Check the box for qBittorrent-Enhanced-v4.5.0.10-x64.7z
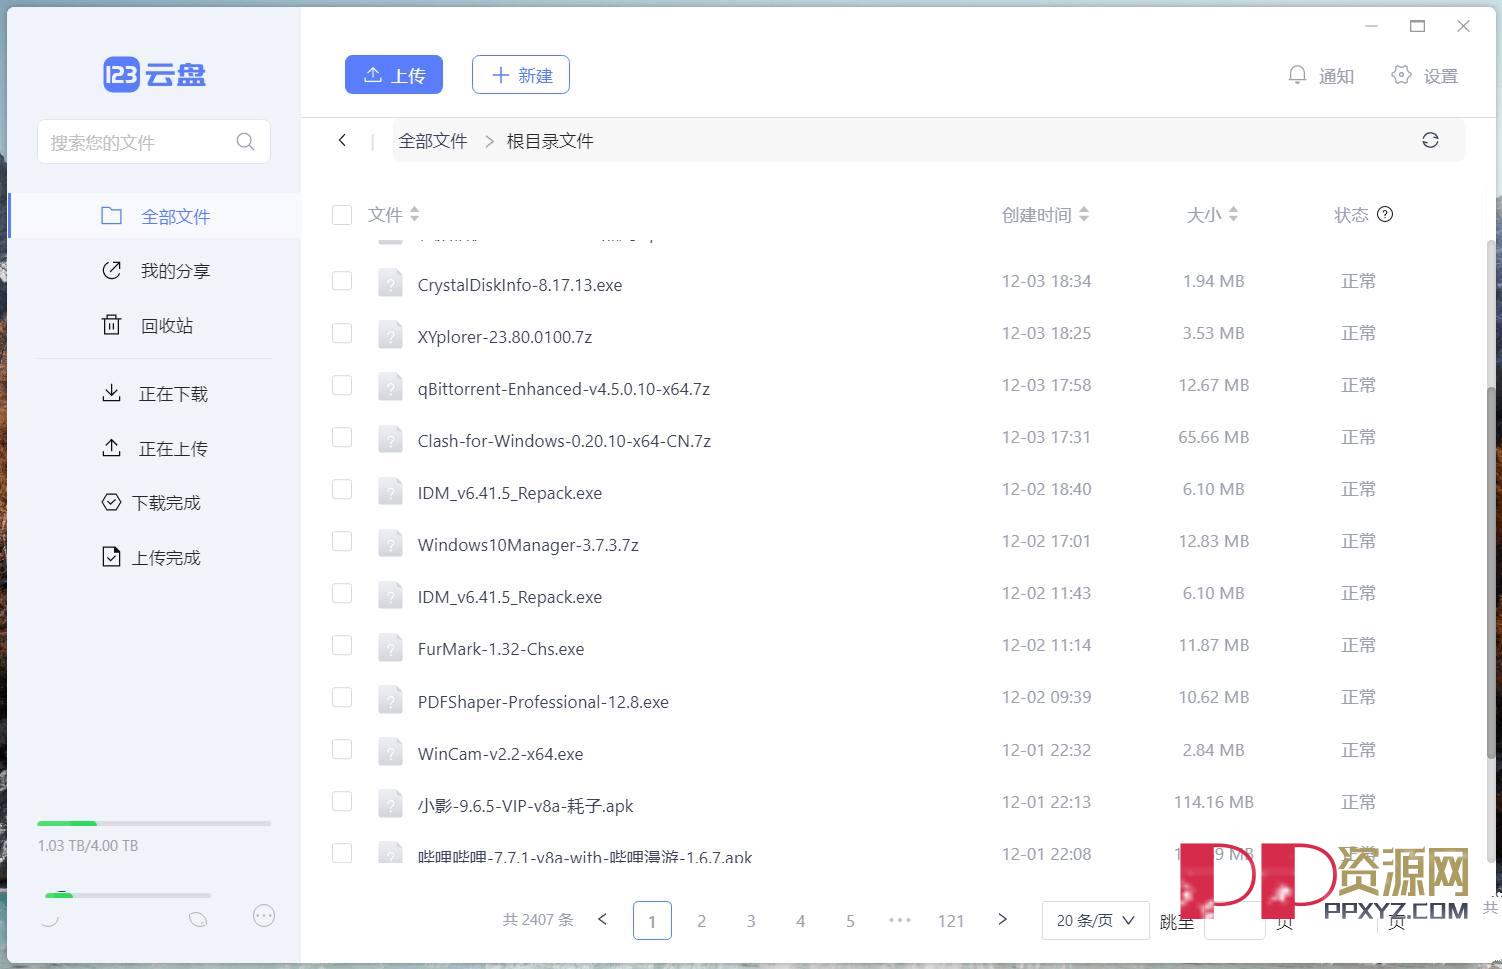Image resolution: width=1502 pixels, height=969 pixels. tap(342, 385)
